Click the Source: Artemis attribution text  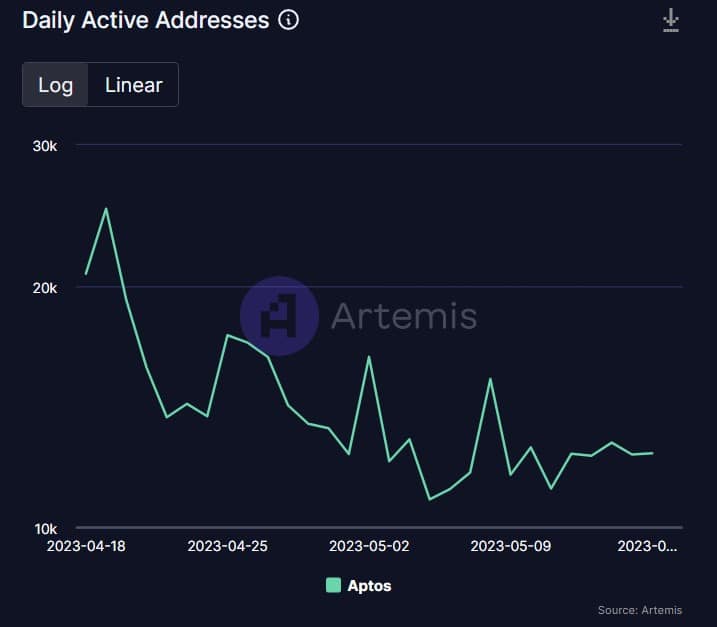point(640,610)
